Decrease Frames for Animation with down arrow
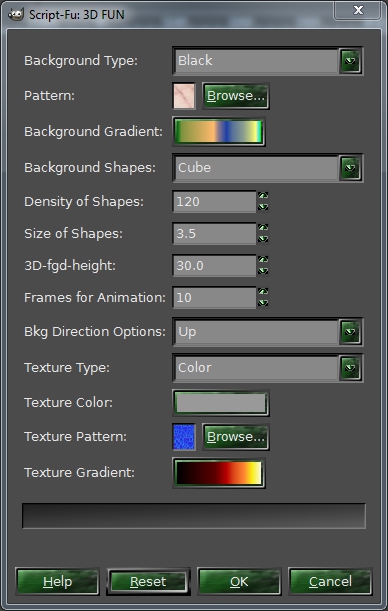This screenshot has height=611, width=388. 263,303
